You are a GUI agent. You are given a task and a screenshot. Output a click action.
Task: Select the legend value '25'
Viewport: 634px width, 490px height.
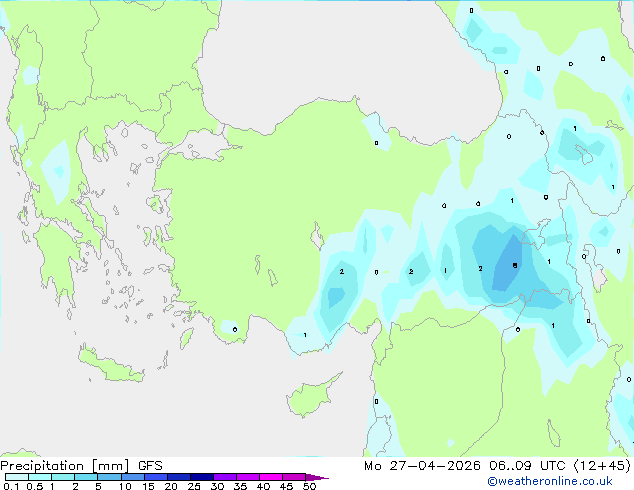click(x=194, y=486)
